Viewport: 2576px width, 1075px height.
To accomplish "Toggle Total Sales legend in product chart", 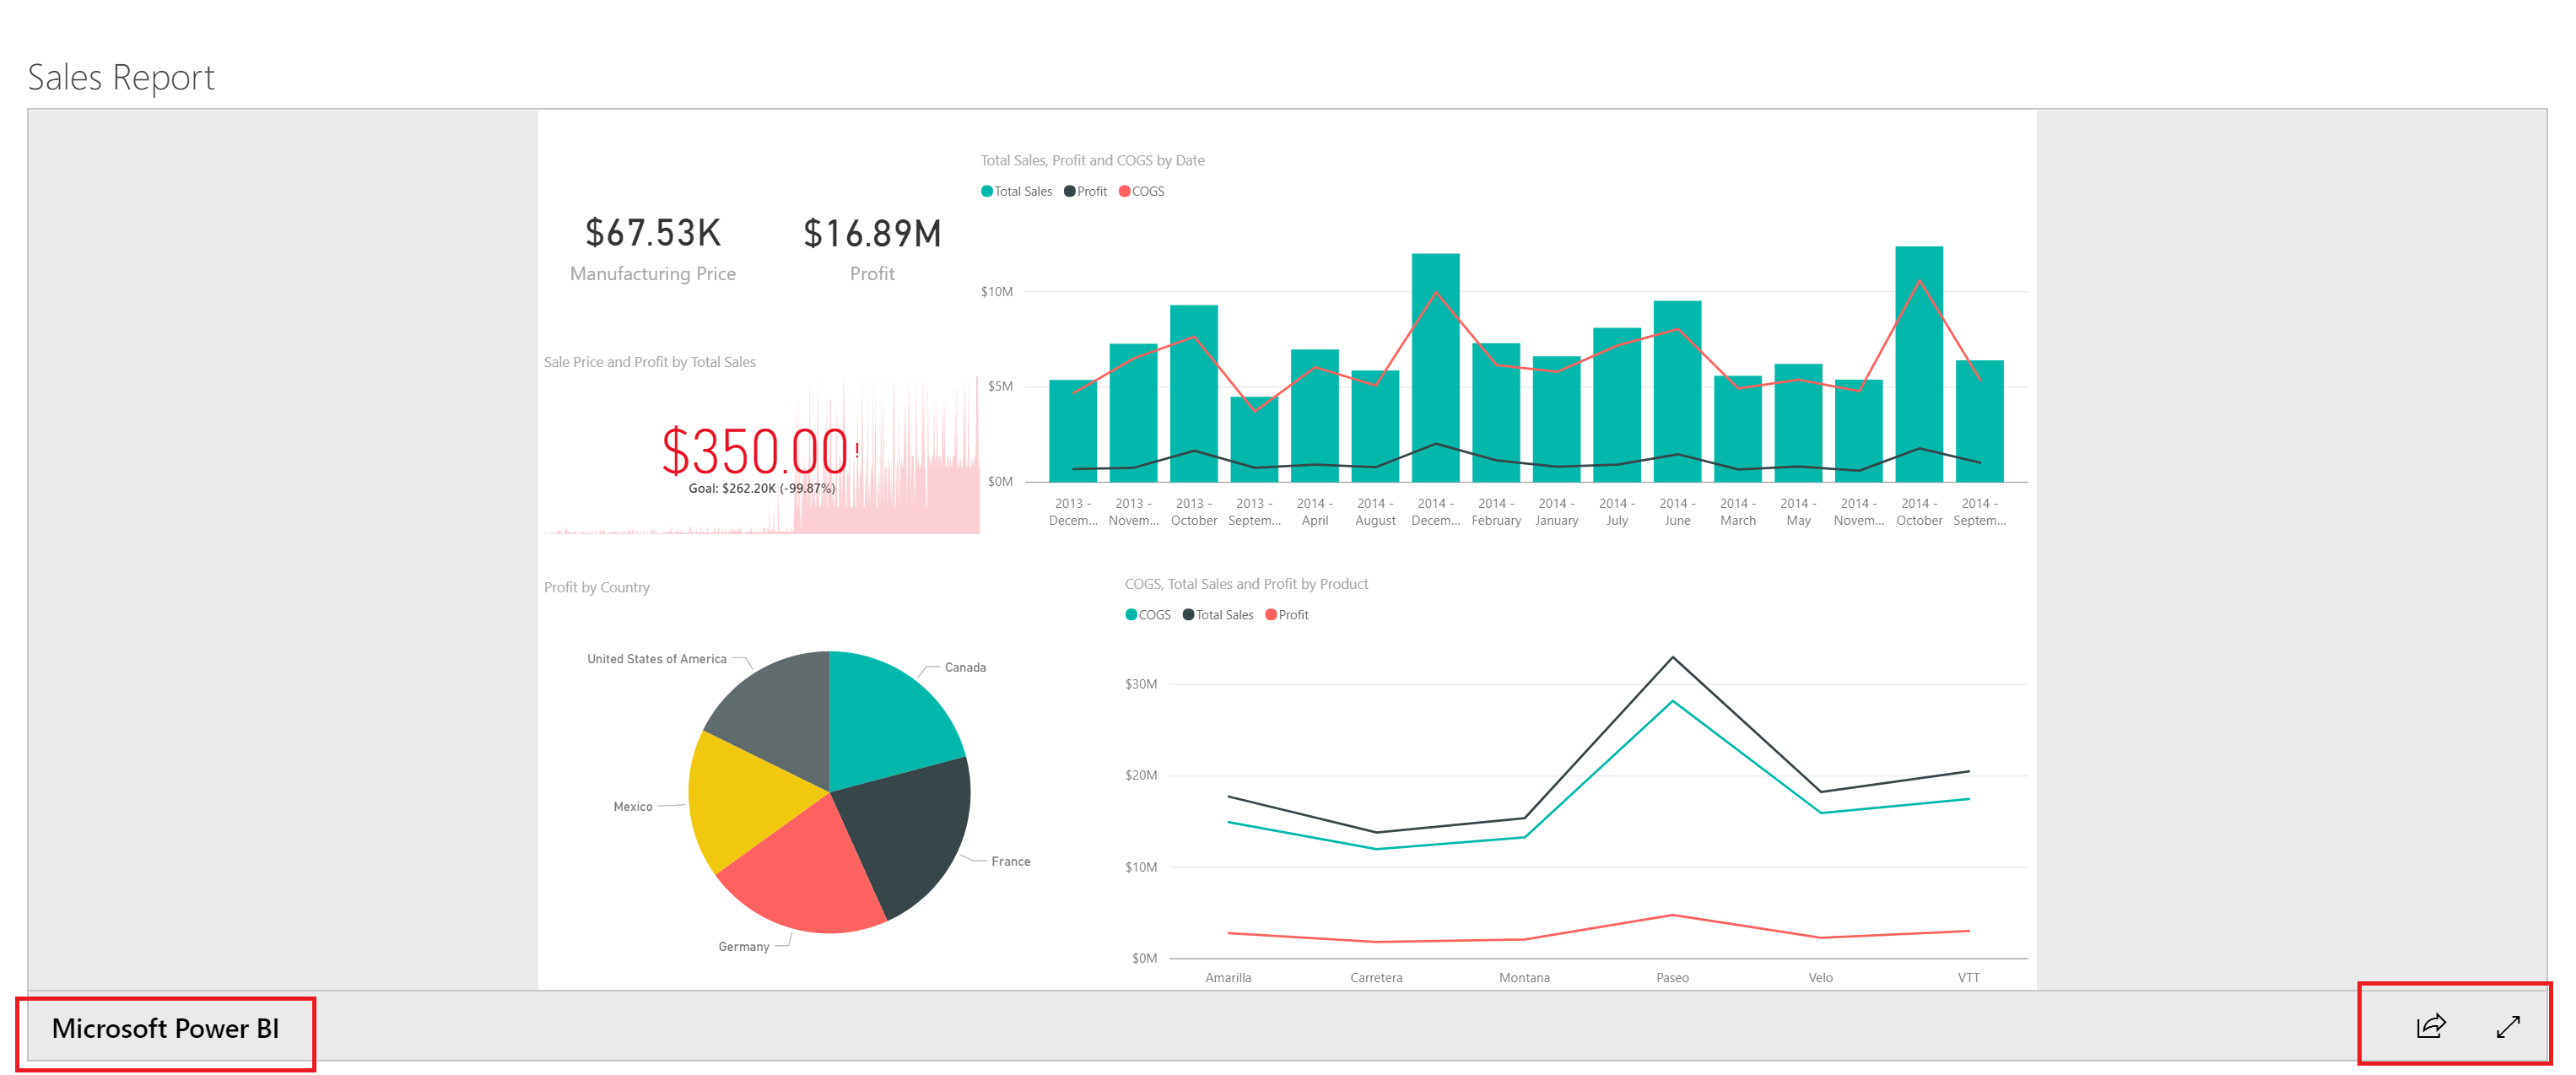I will (1218, 615).
